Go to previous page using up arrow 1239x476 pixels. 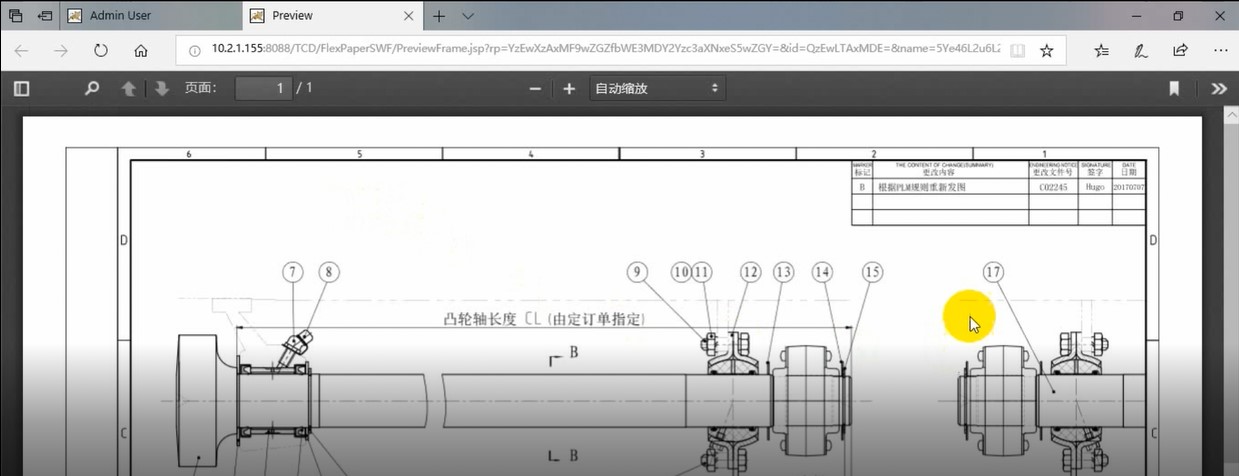128,88
